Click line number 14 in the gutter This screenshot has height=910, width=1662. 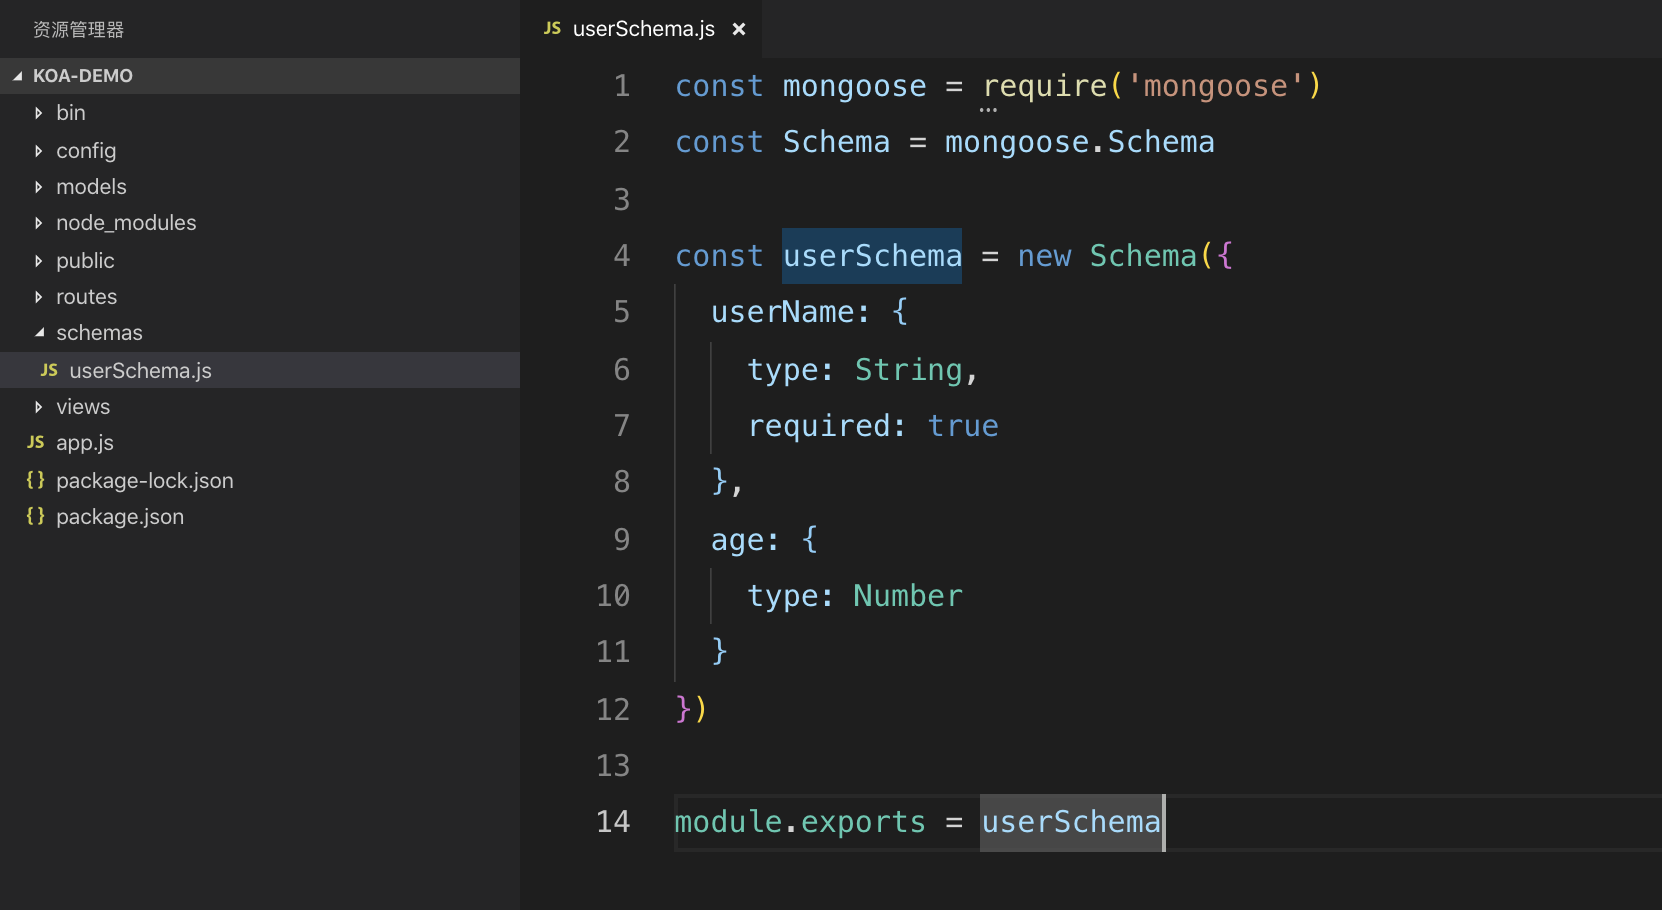pyautogui.click(x=613, y=822)
